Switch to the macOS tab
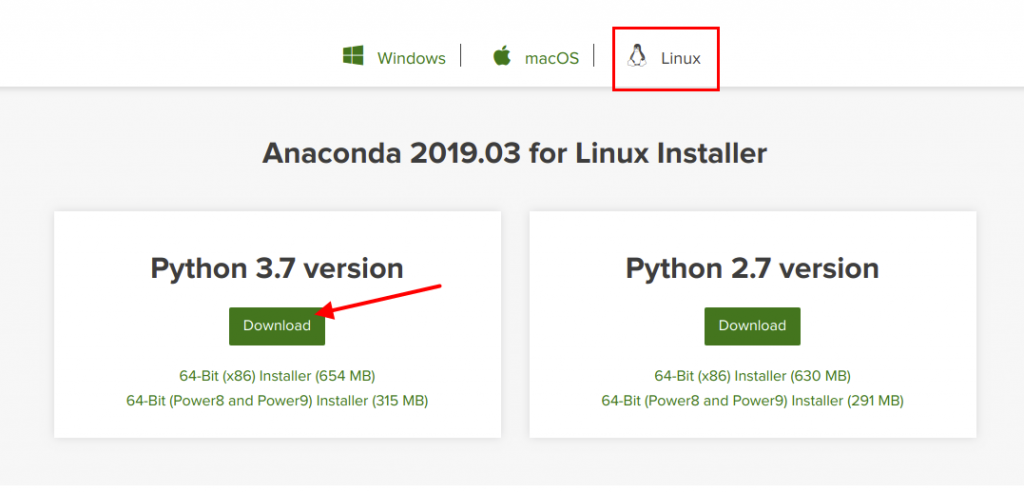This screenshot has width=1024, height=493. (x=552, y=58)
